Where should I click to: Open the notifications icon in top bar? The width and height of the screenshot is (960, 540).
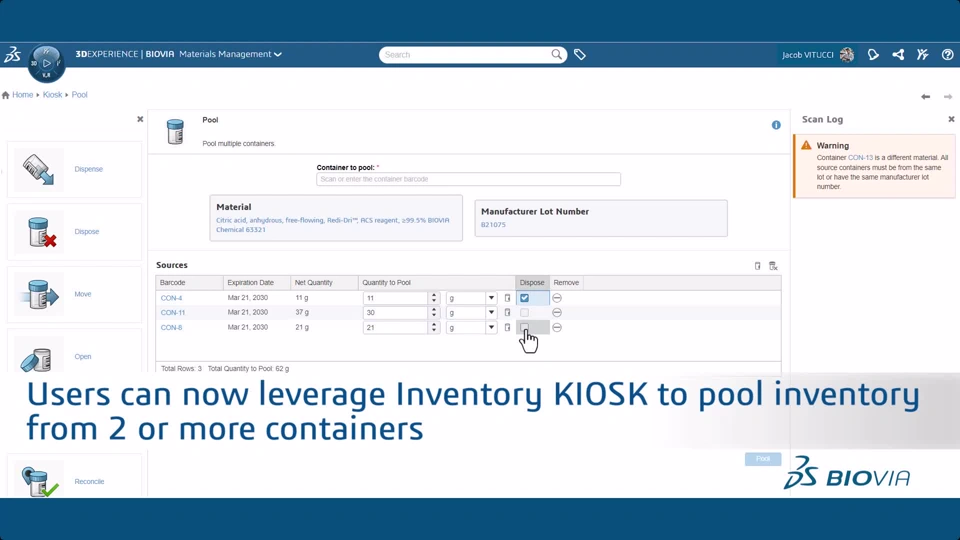tap(873, 54)
